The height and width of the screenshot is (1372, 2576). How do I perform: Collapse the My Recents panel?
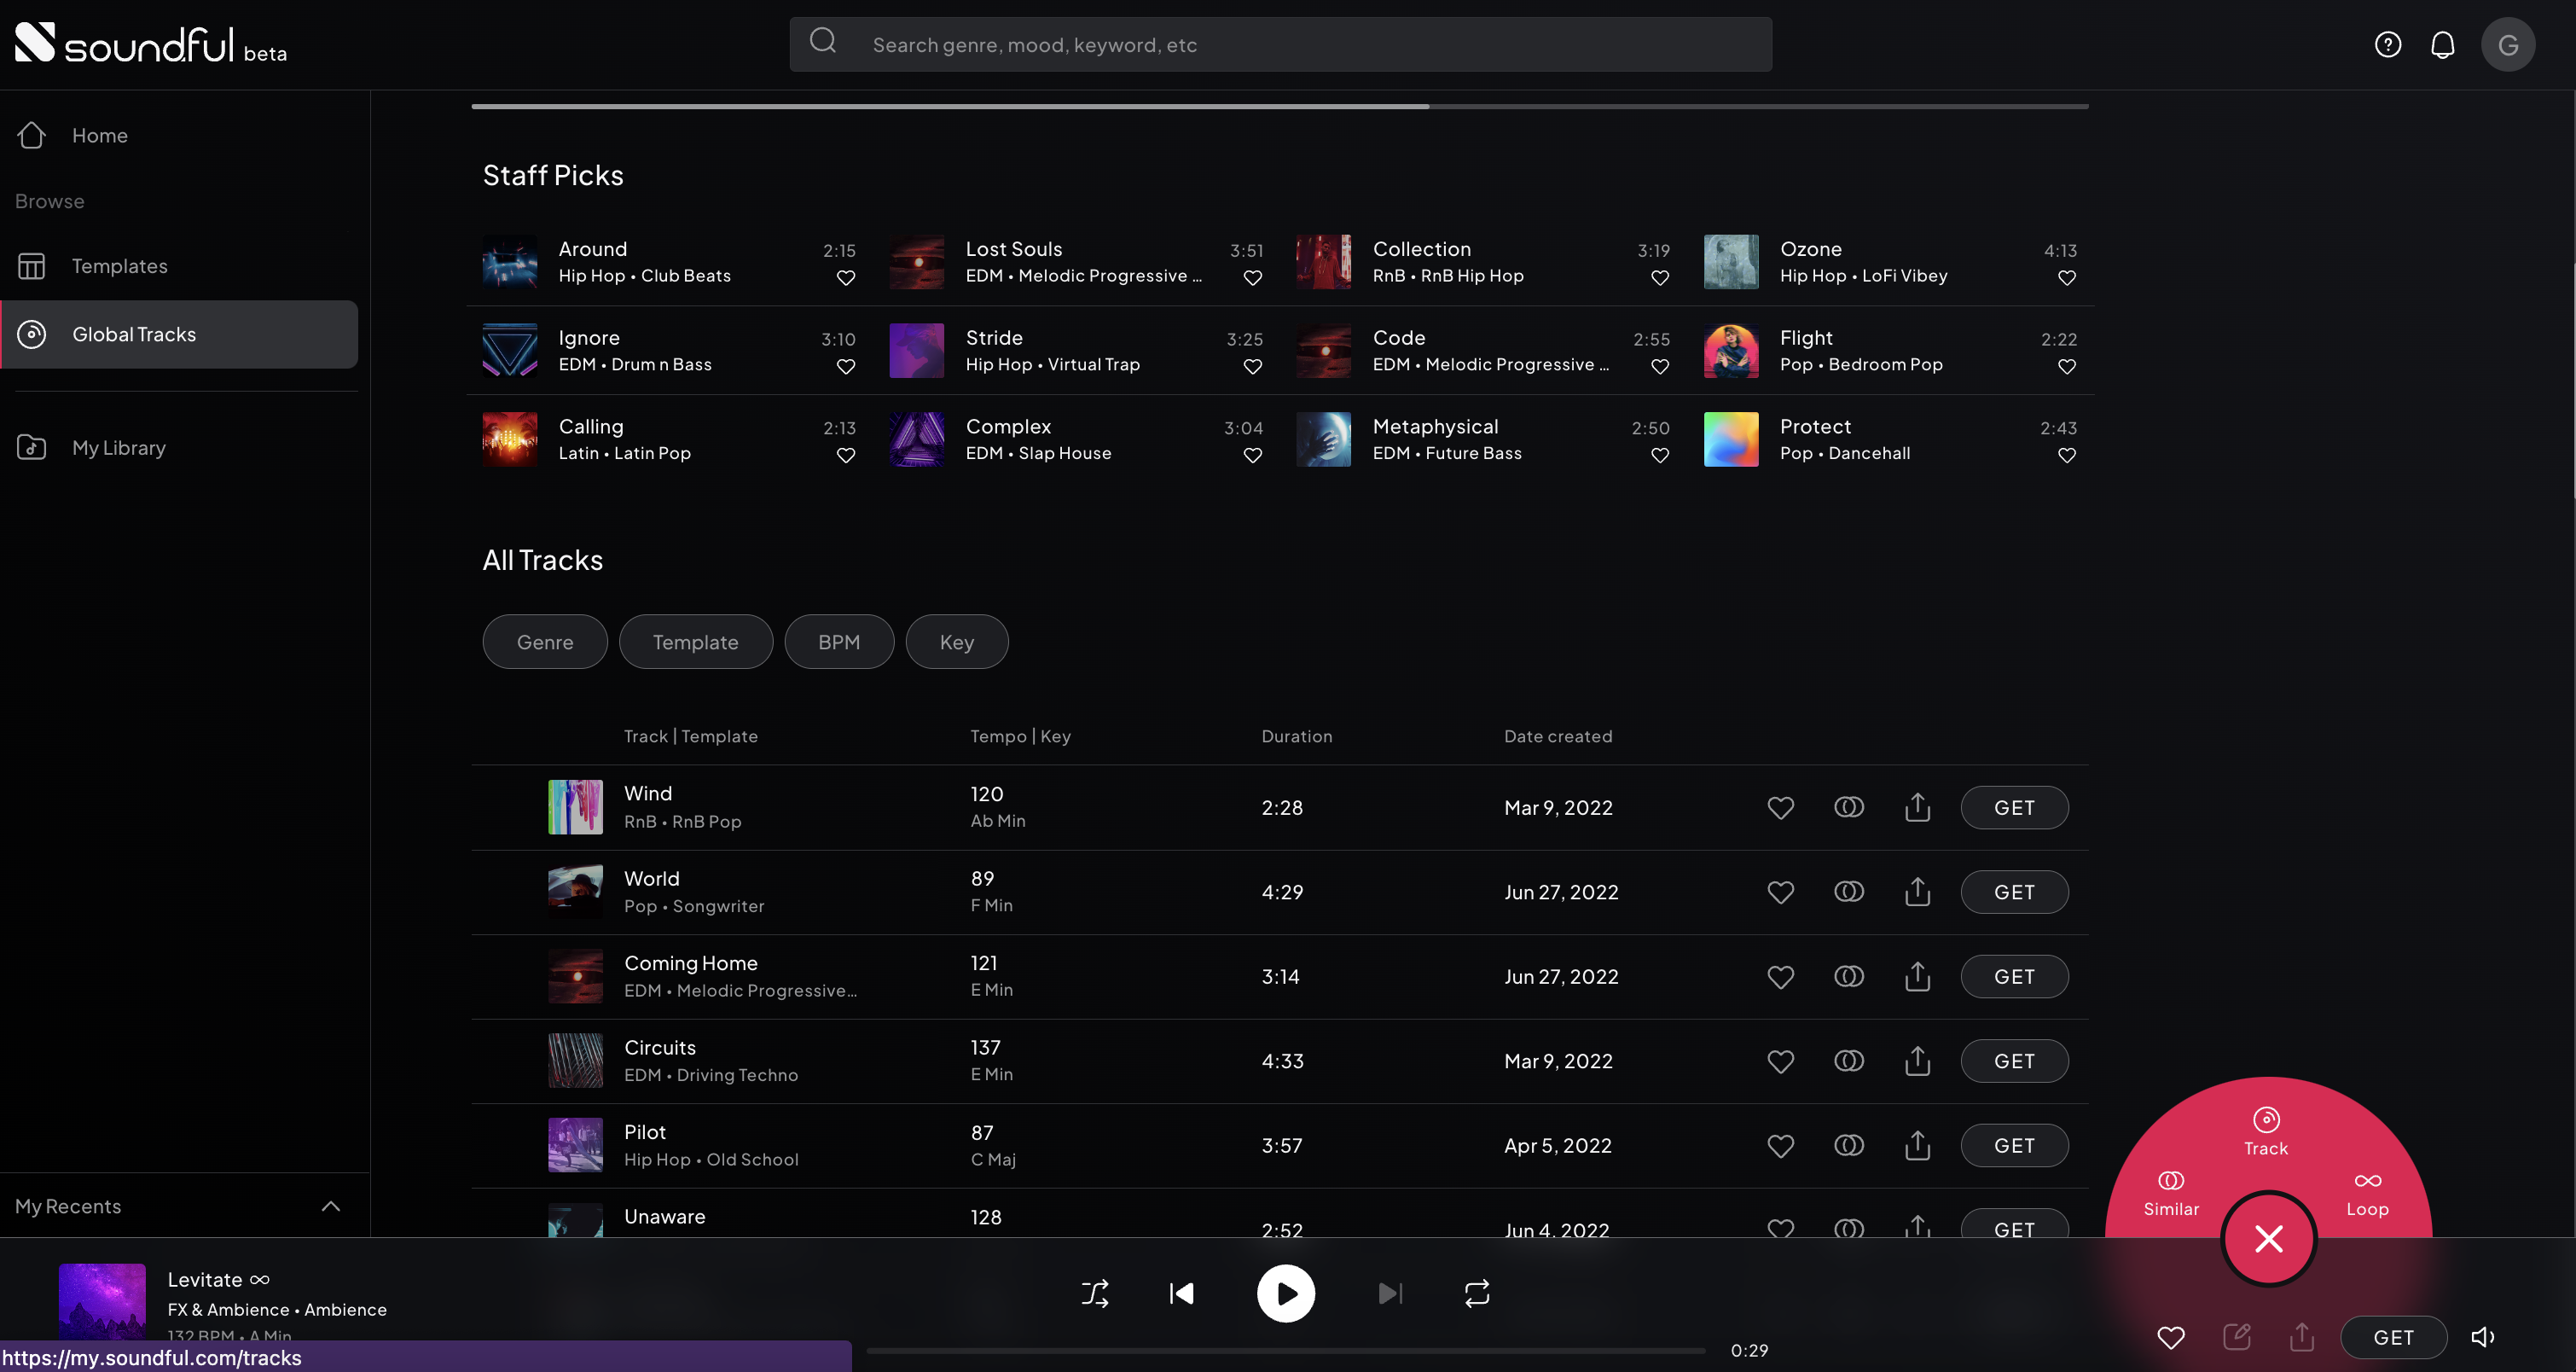(x=331, y=1206)
